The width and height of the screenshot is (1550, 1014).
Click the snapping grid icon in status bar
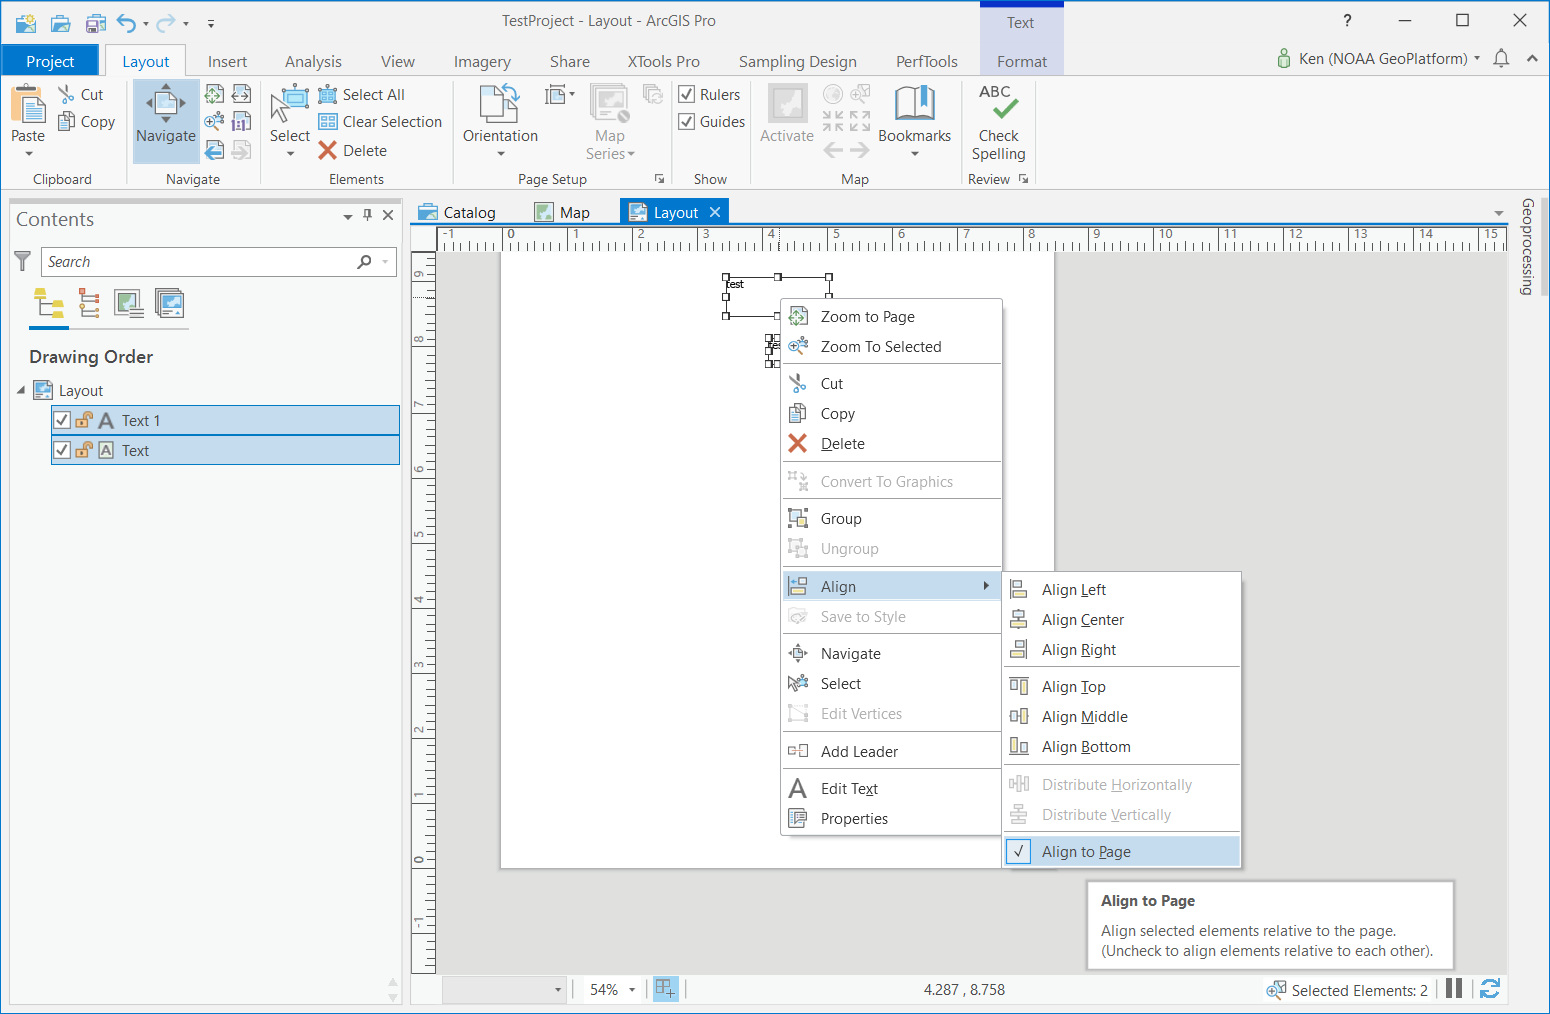point(665,989)
